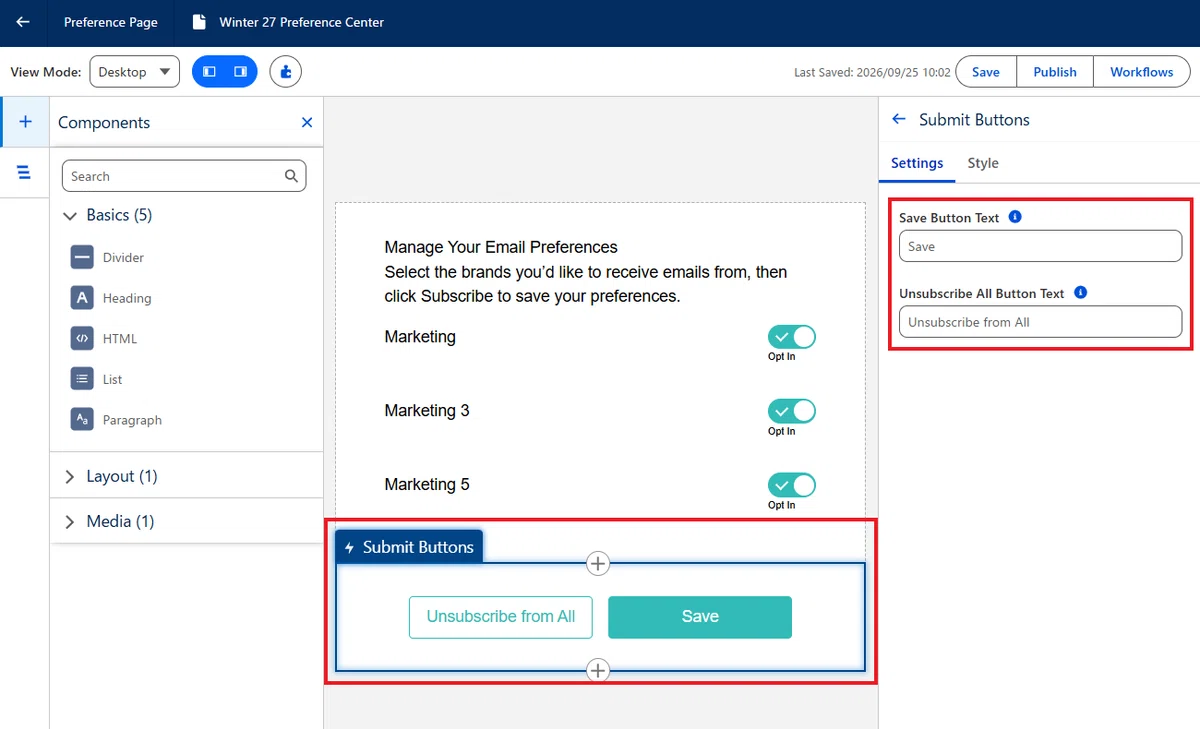This screenshot has width=1200, height=729.
Task: Click the back arrow in top header
Action: pyautogui.click(x=23, y=22)
